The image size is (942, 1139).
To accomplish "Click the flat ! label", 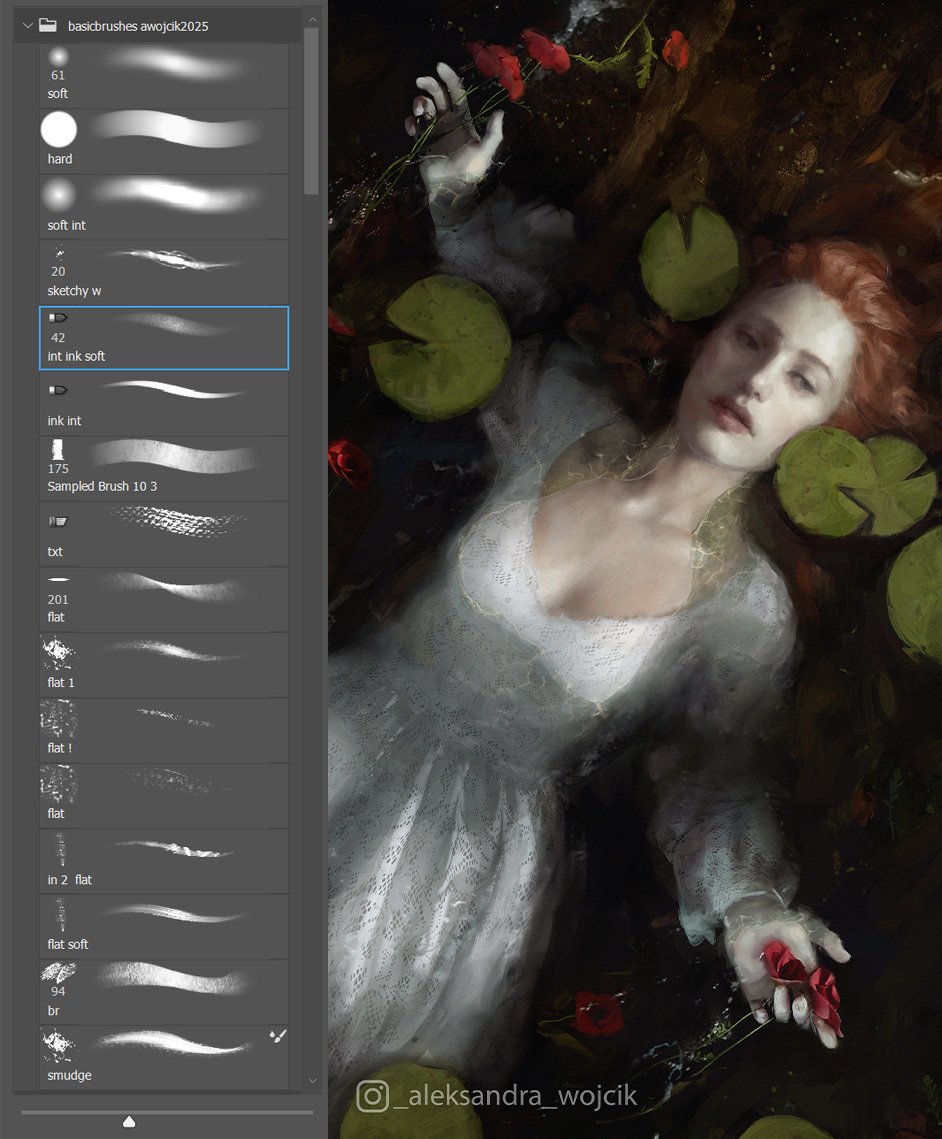I will 60,747.
